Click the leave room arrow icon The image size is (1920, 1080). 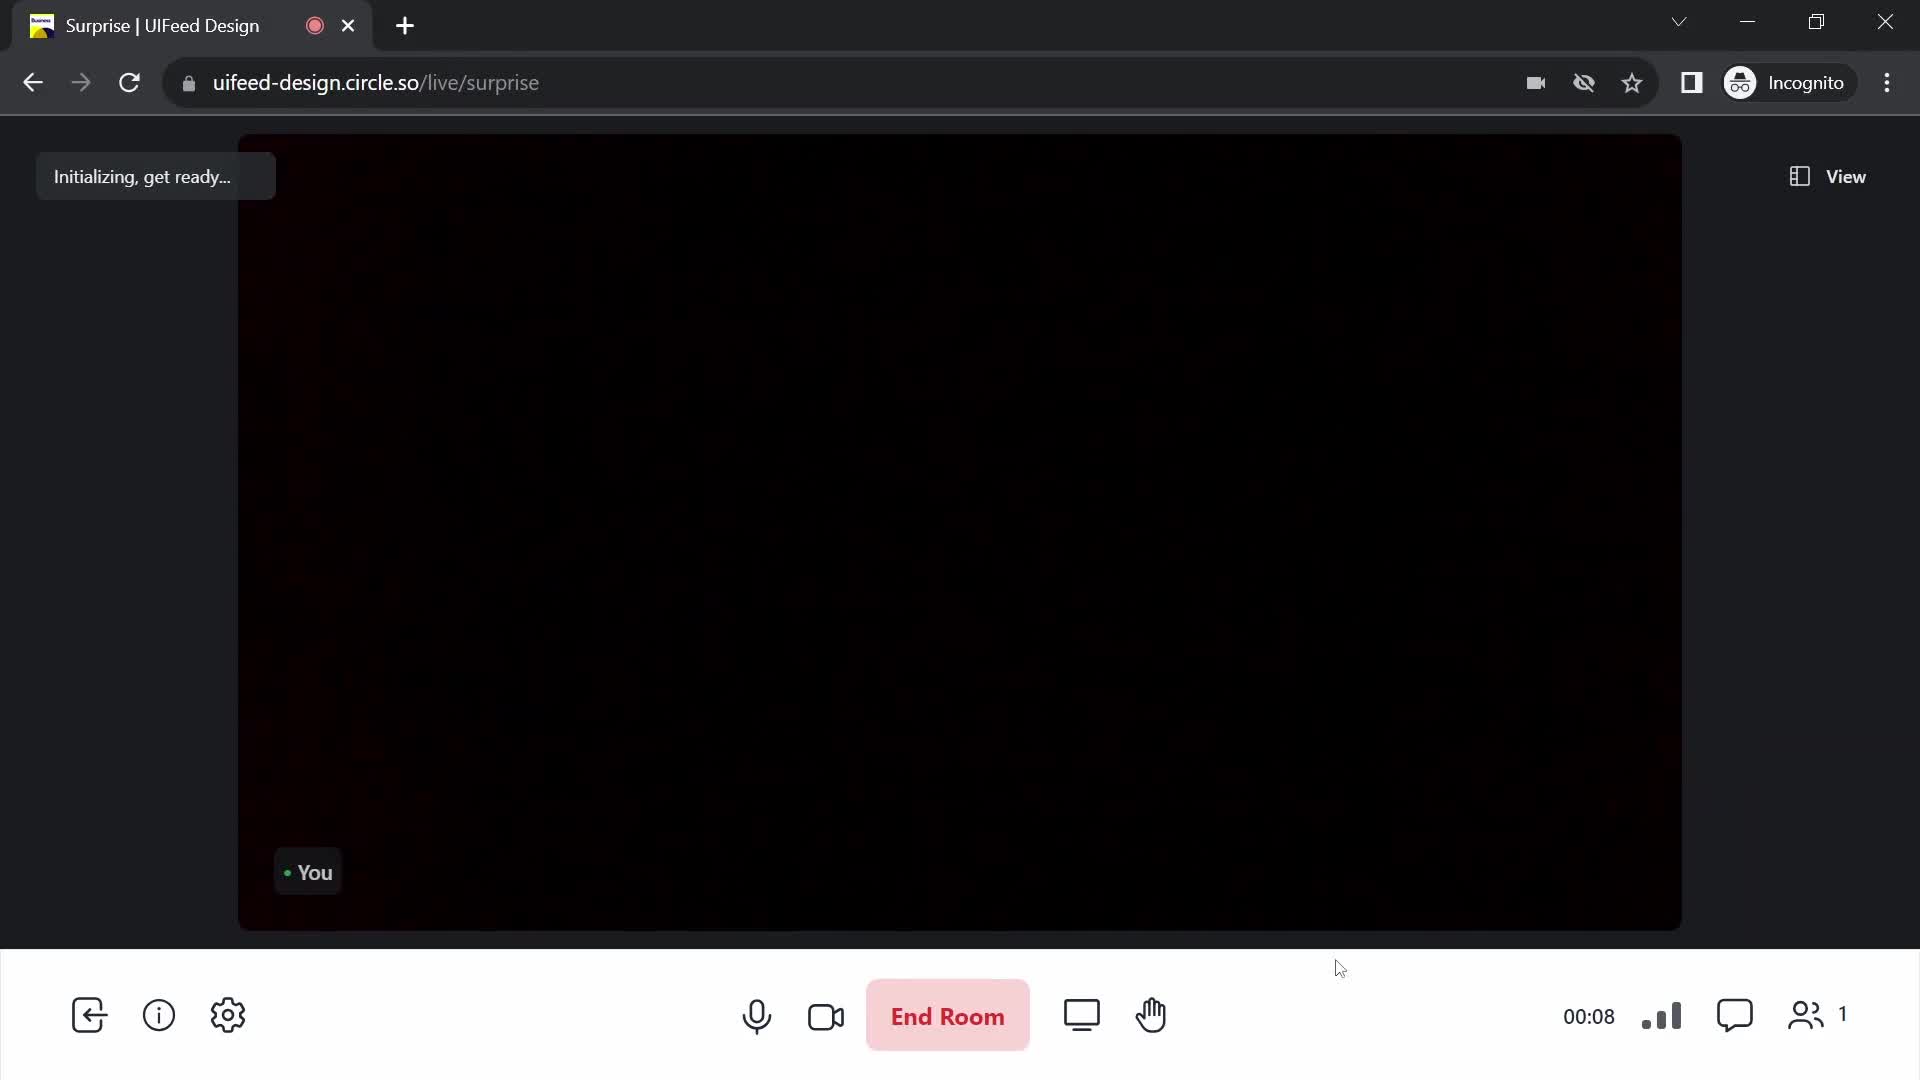tap(88, 1015)
